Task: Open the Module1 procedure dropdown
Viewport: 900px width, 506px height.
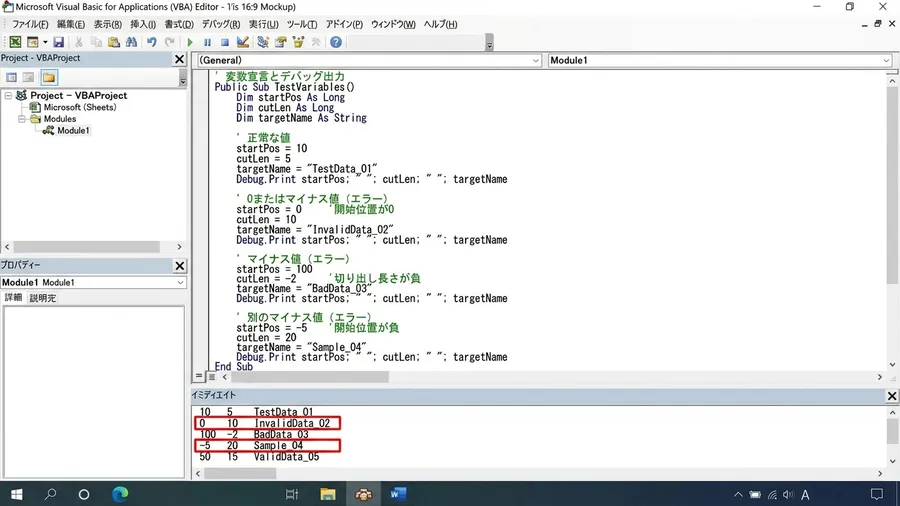Action: (886, 60)
